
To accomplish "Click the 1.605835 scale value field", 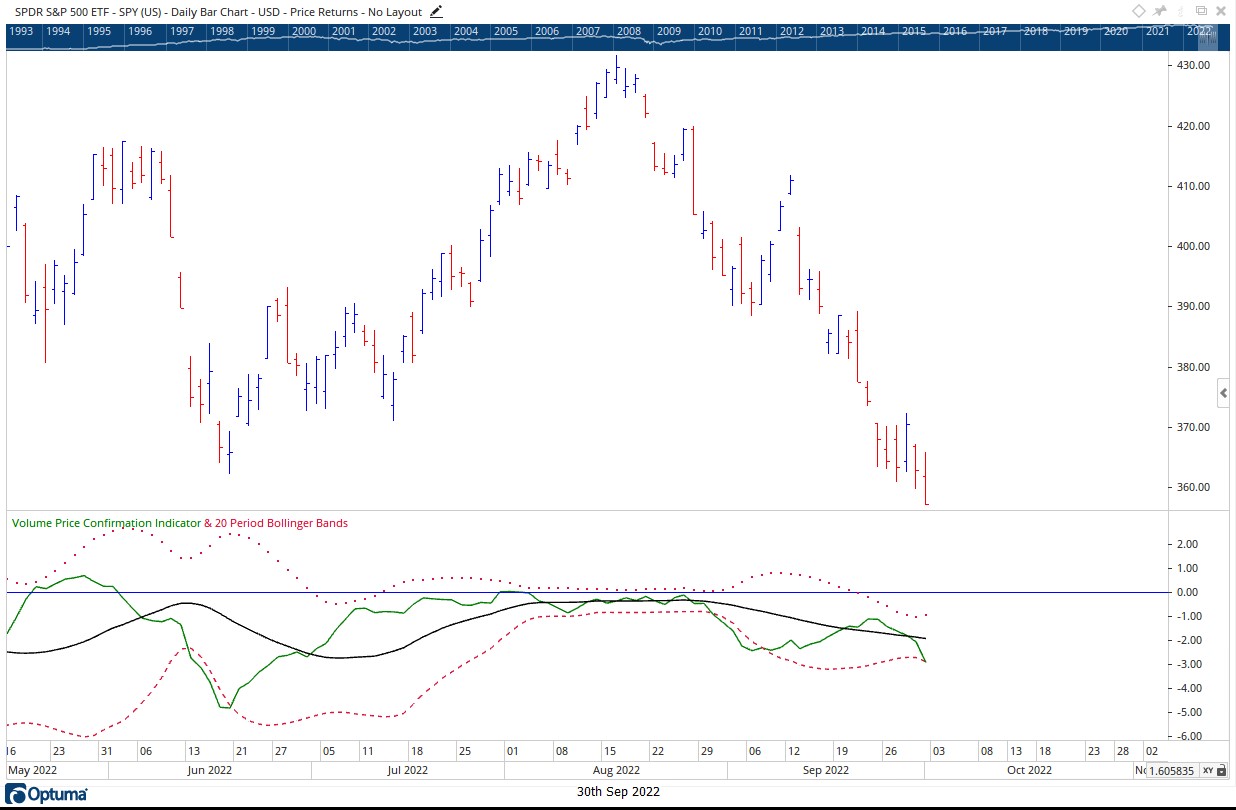I will (x=1173, y=771).
